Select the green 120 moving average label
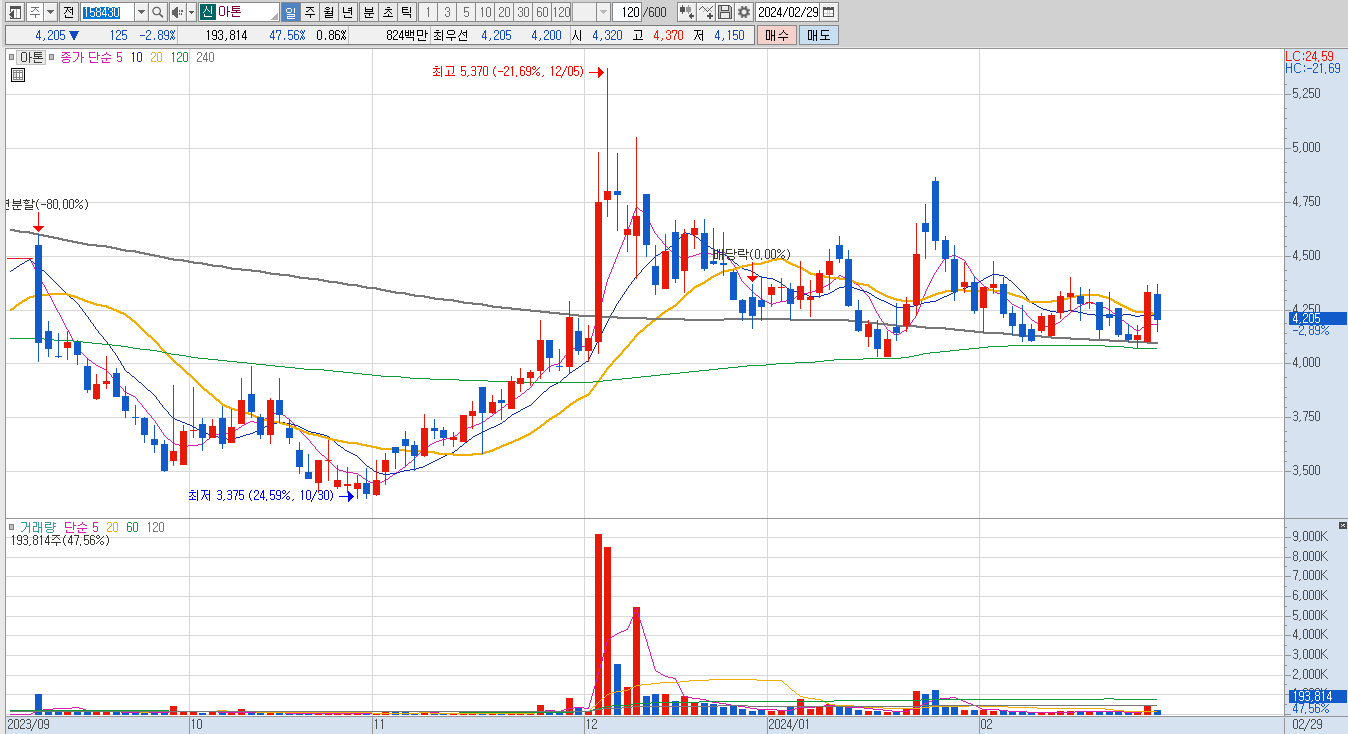 [180, 58]
